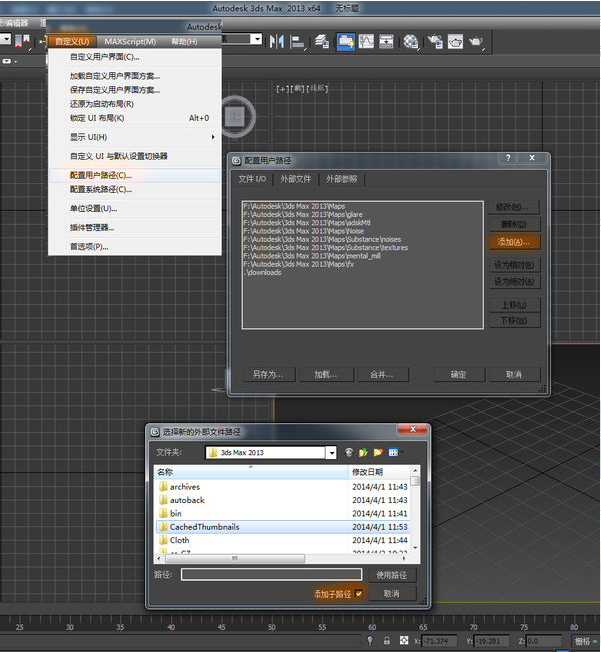Click 取消 in folder selection dialog

point(391,594)
